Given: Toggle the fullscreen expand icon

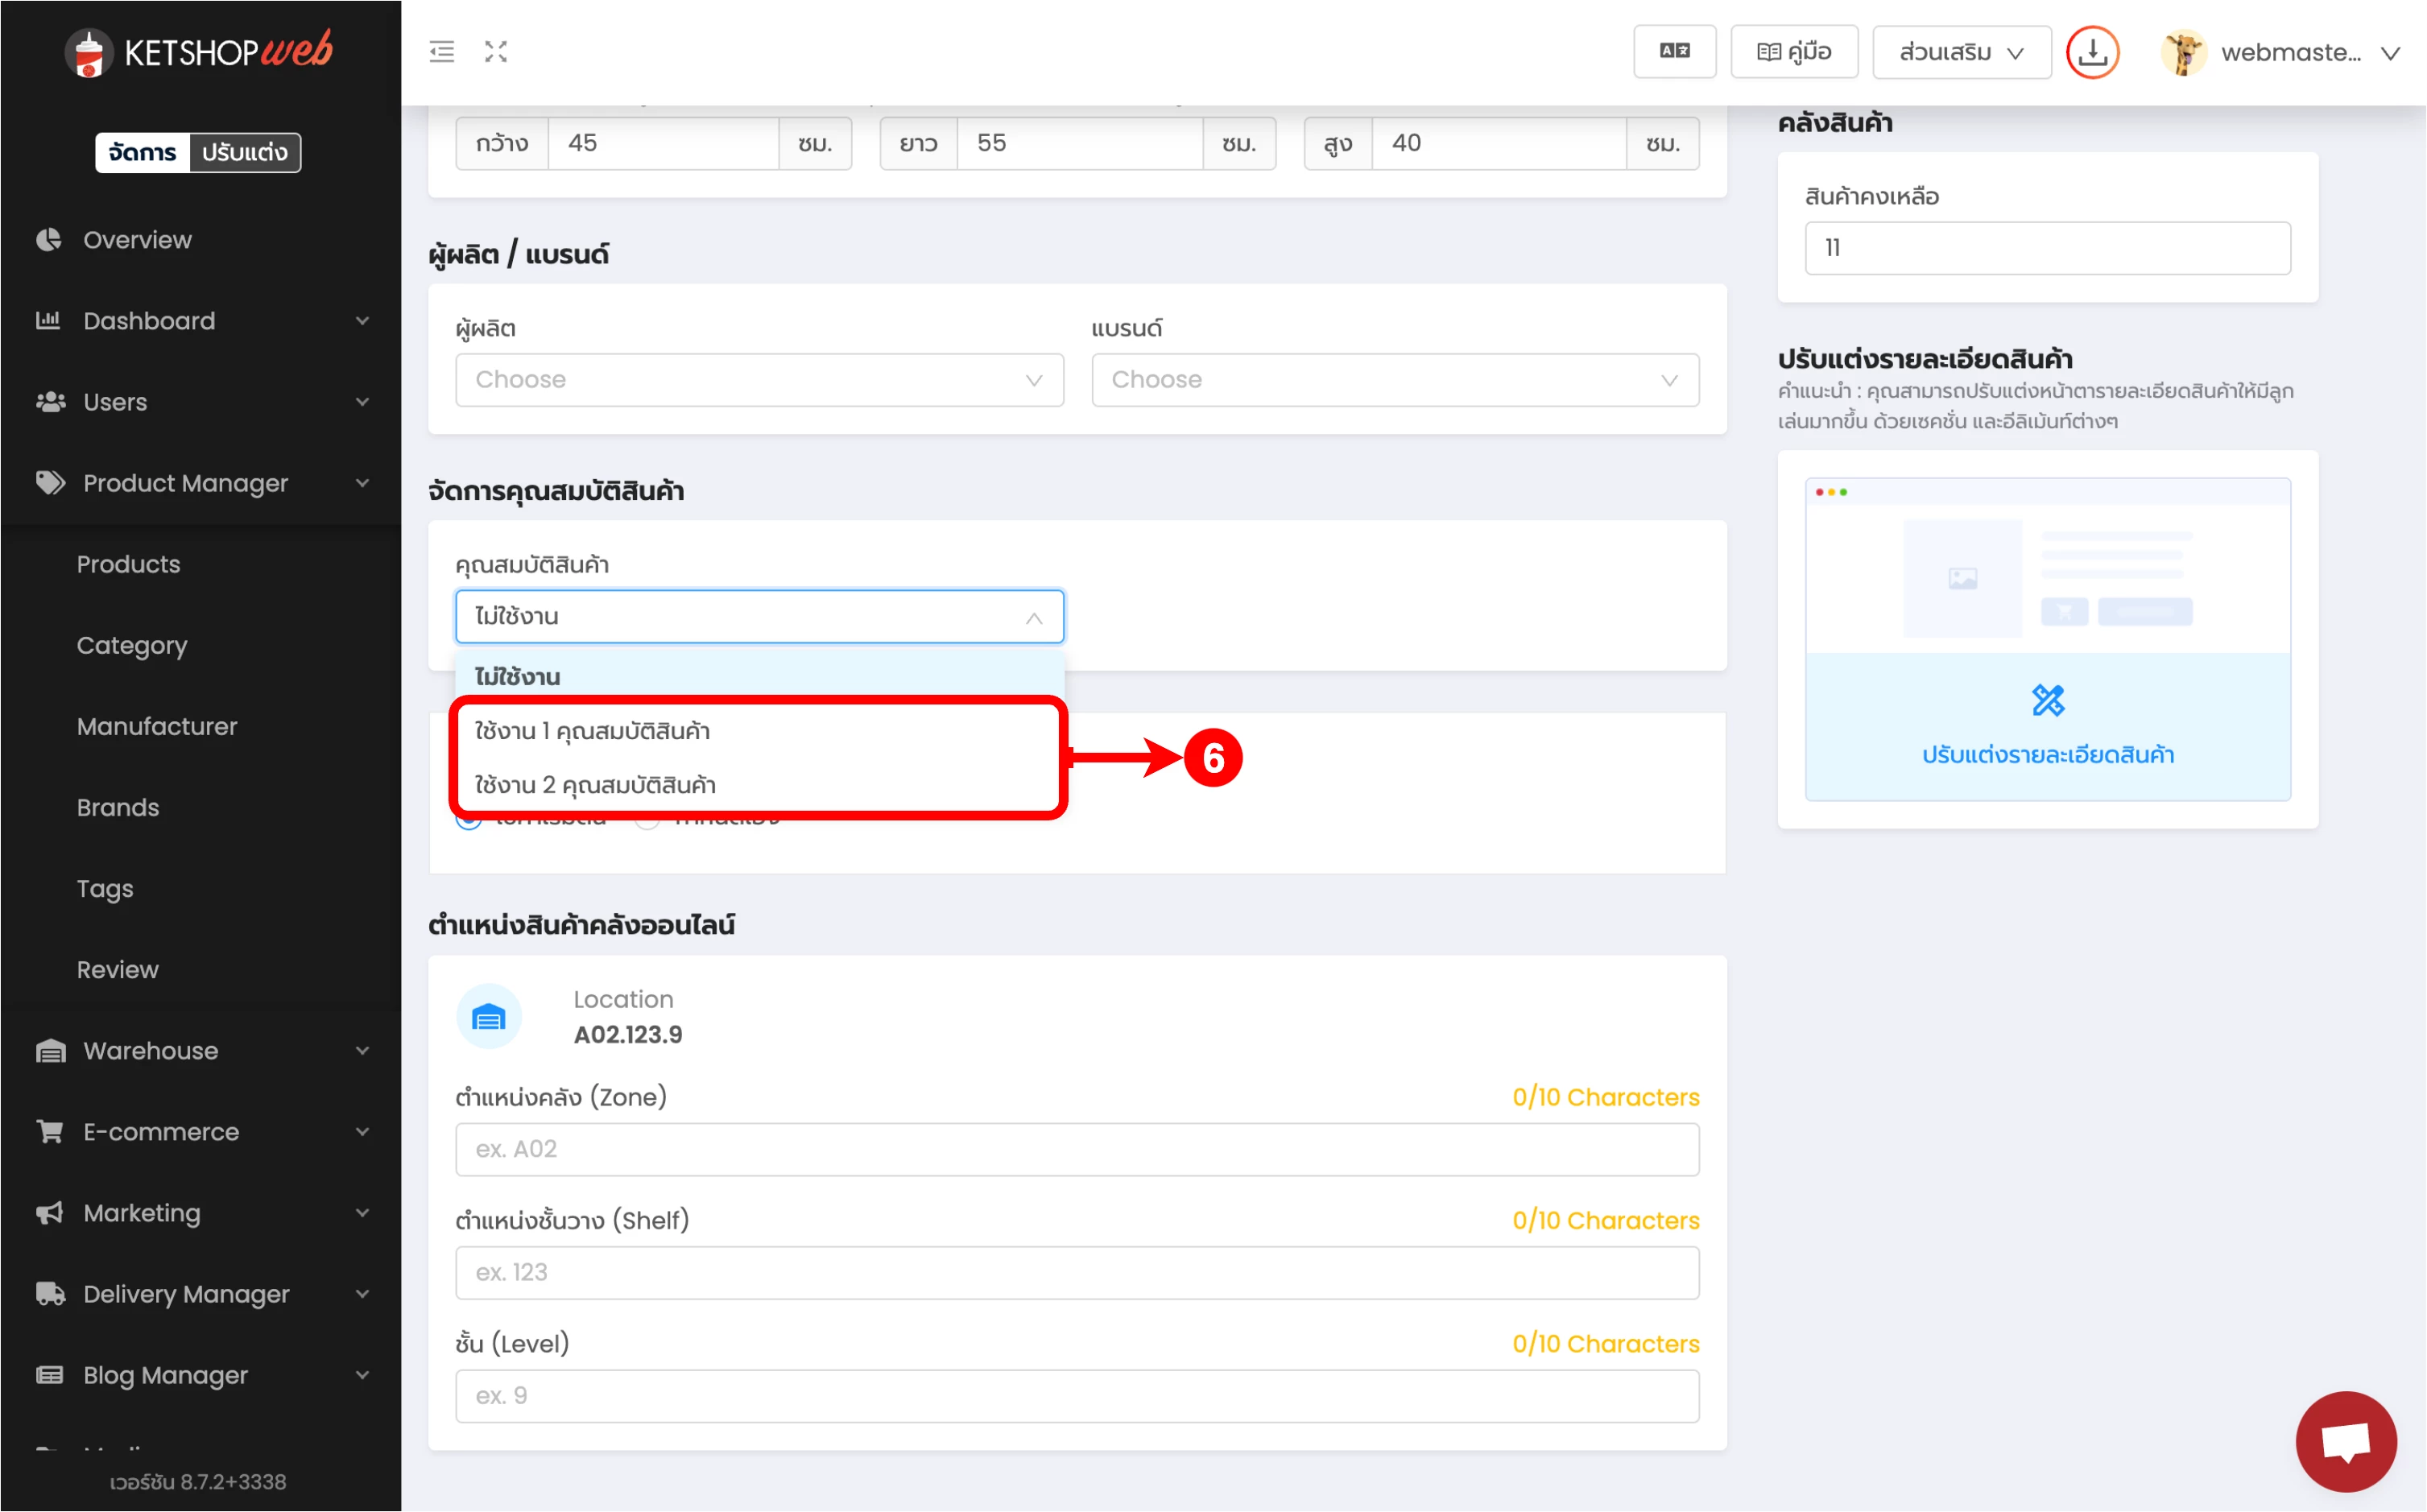Looking at the screenshot, I should pos(496,52).
